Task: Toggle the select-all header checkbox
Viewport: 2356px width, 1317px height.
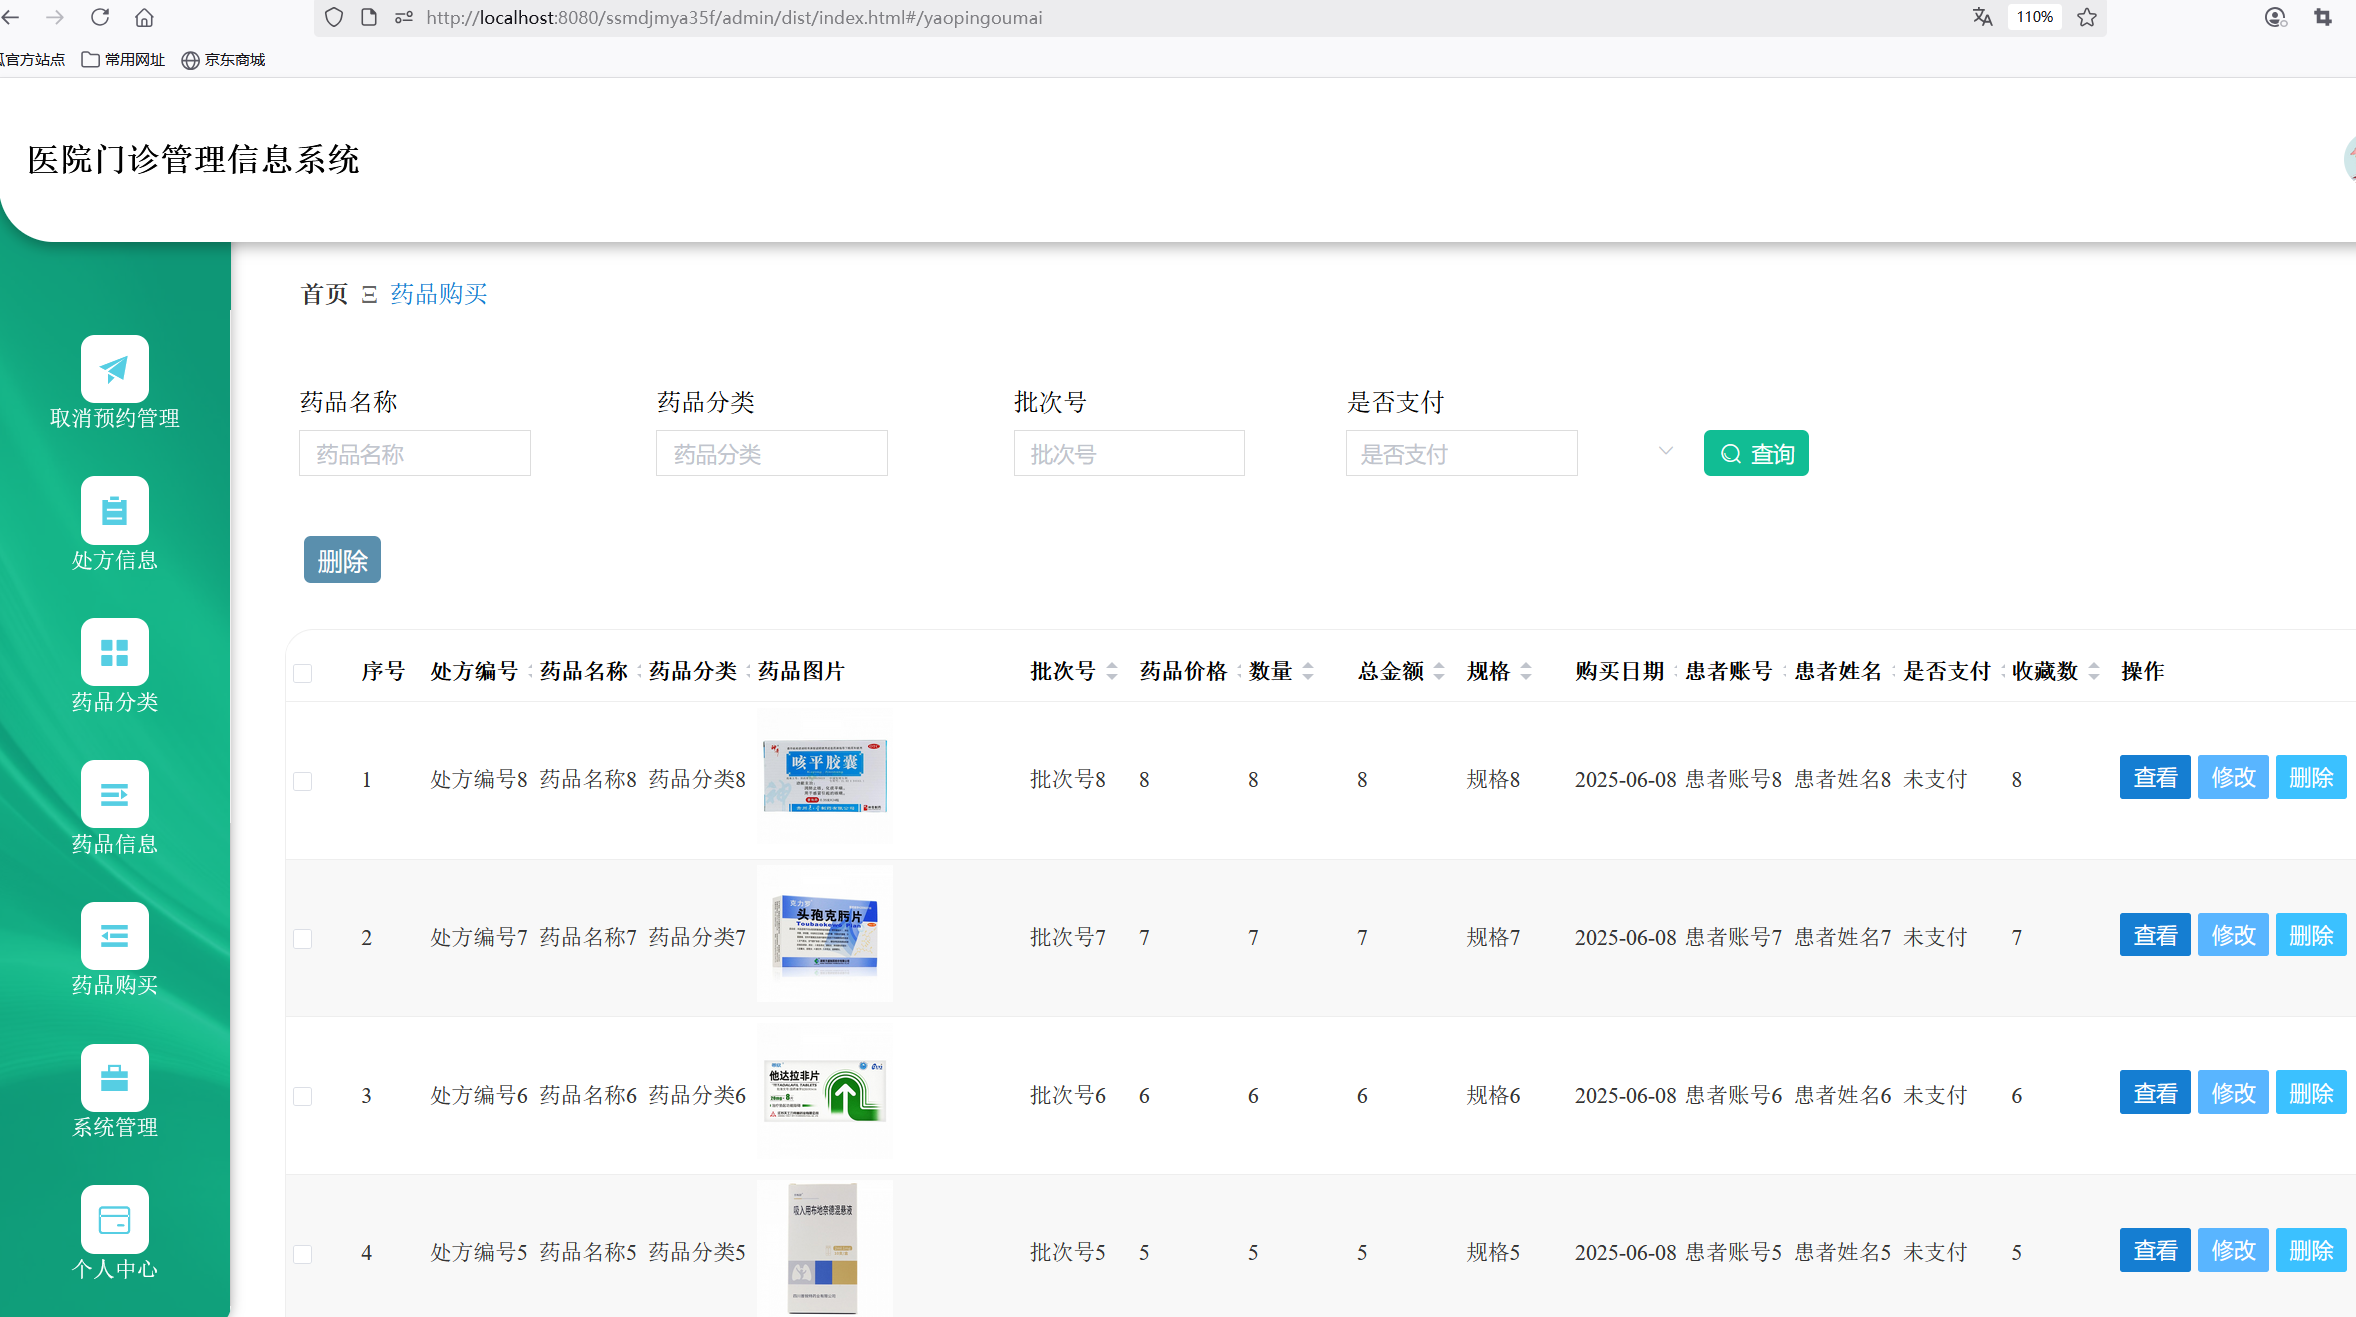Action: pos(303,672)
